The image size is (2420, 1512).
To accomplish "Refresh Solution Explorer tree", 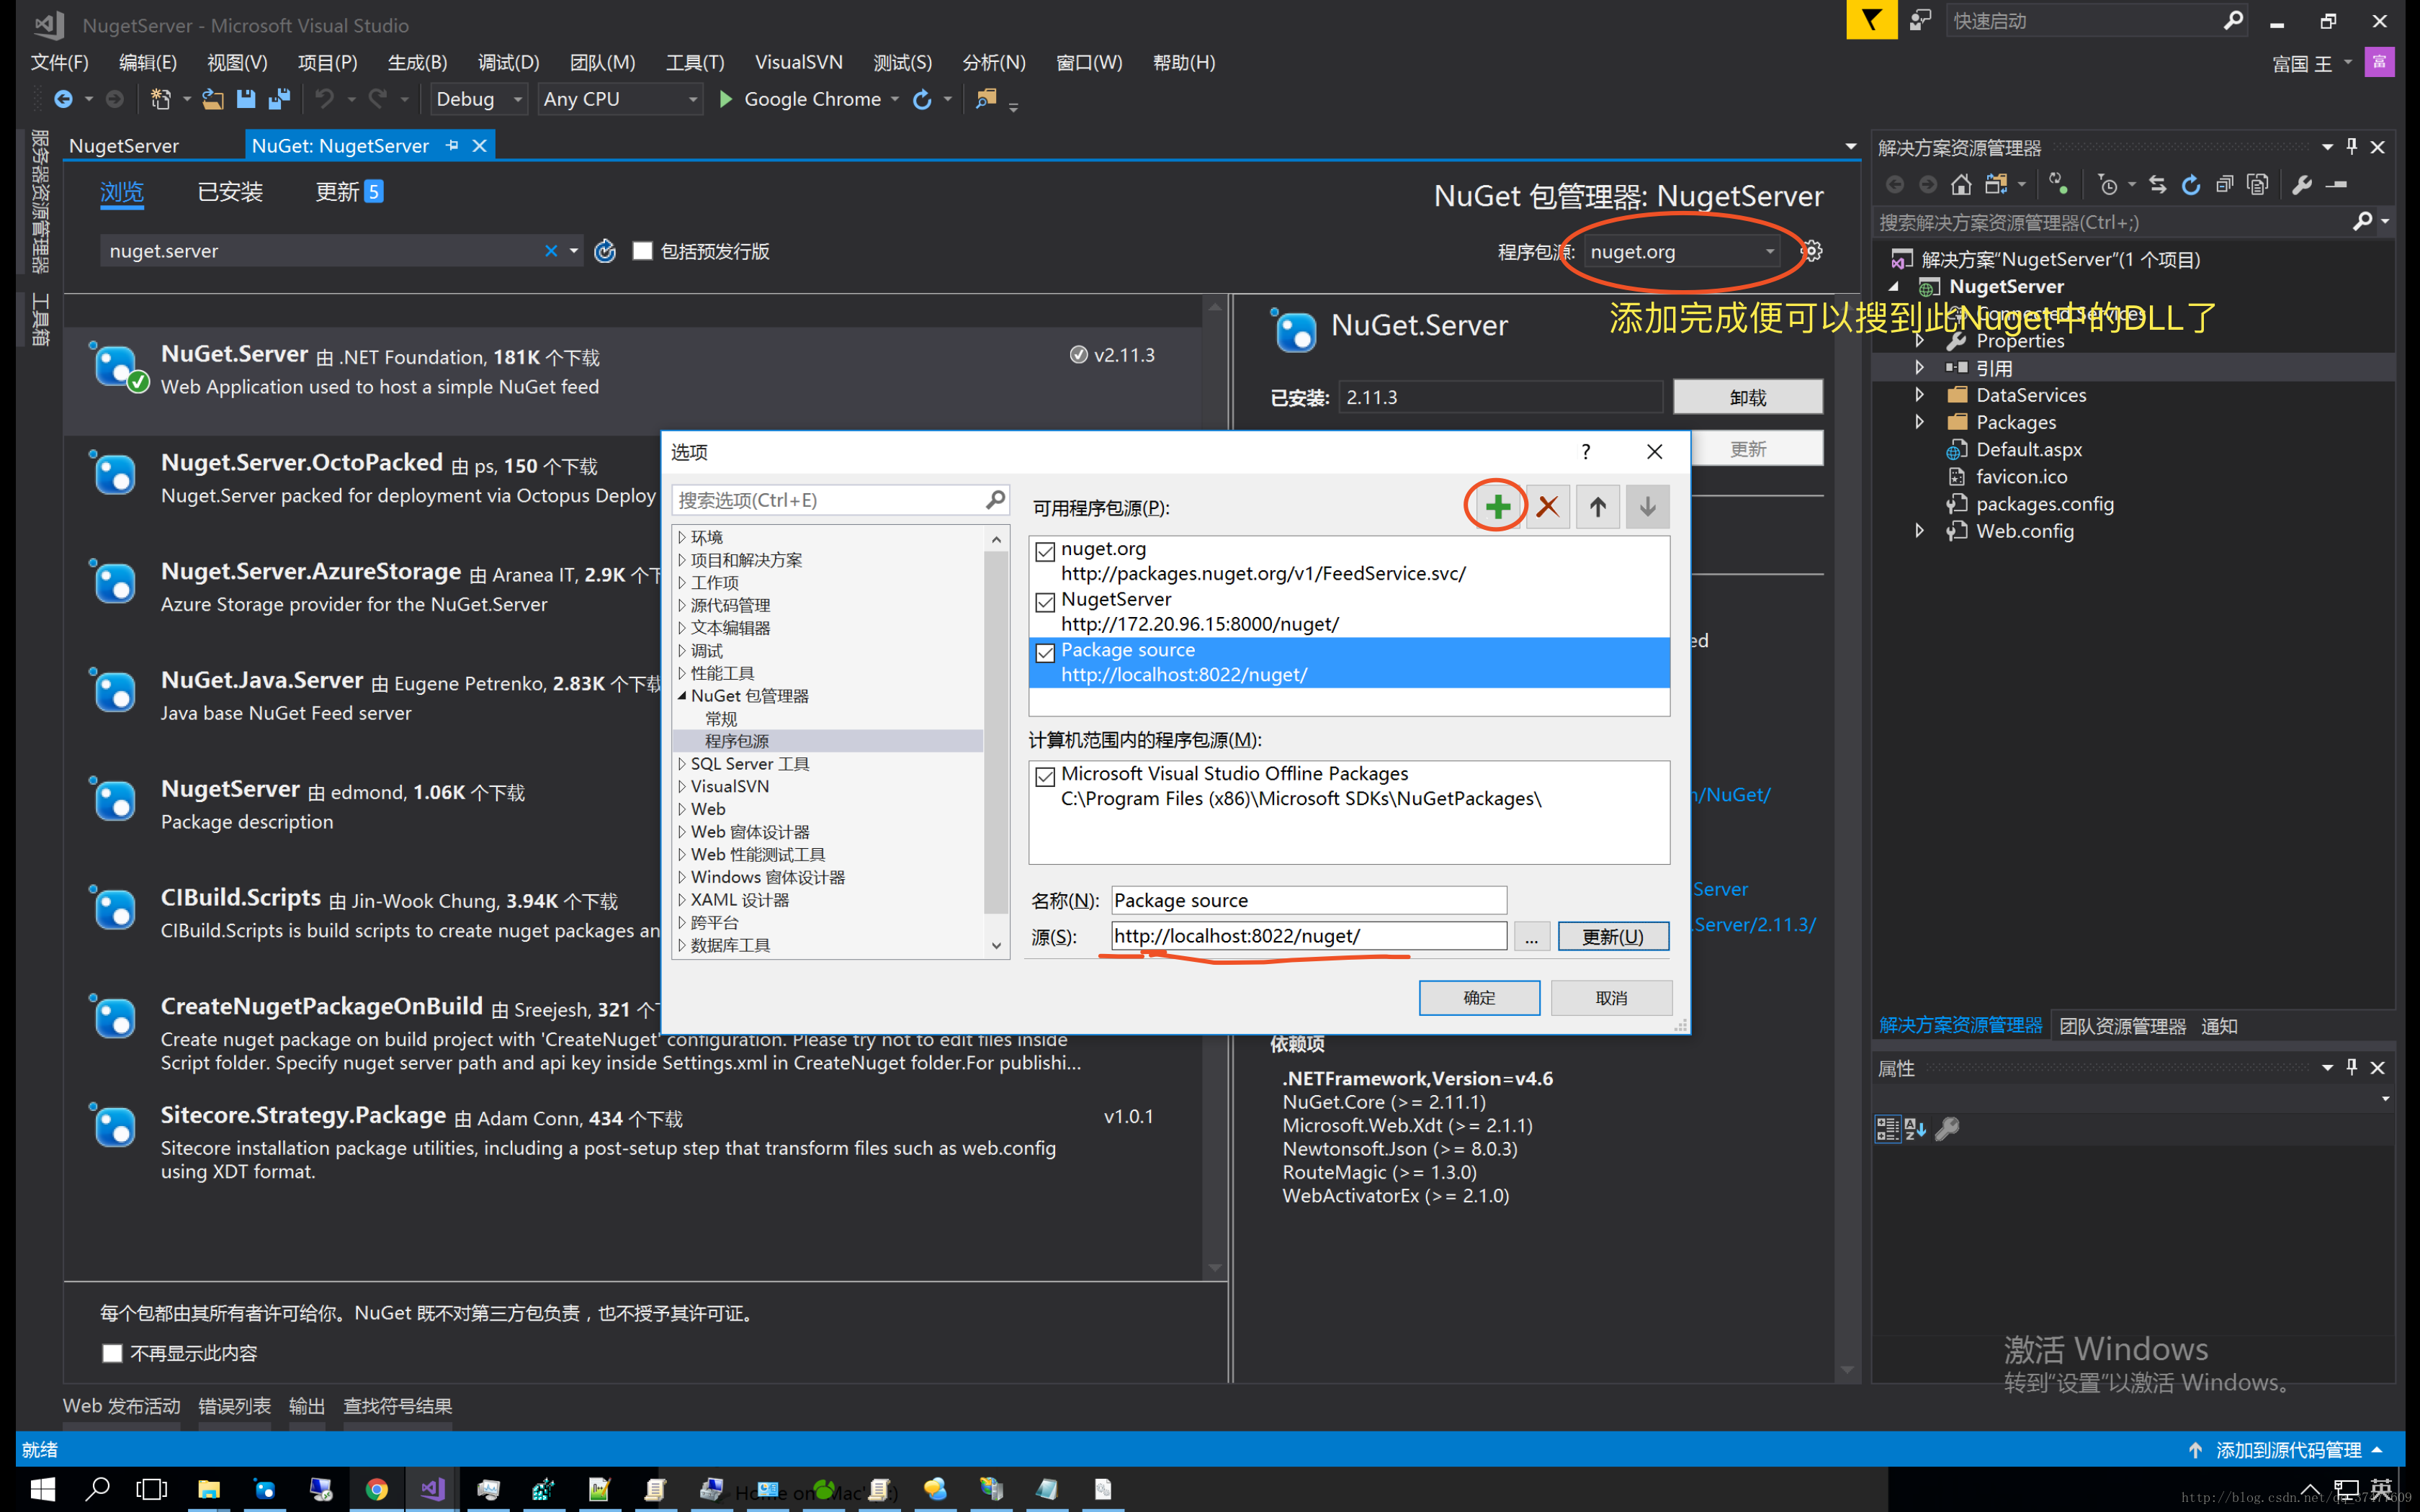I will click(x=2191, y=184).
